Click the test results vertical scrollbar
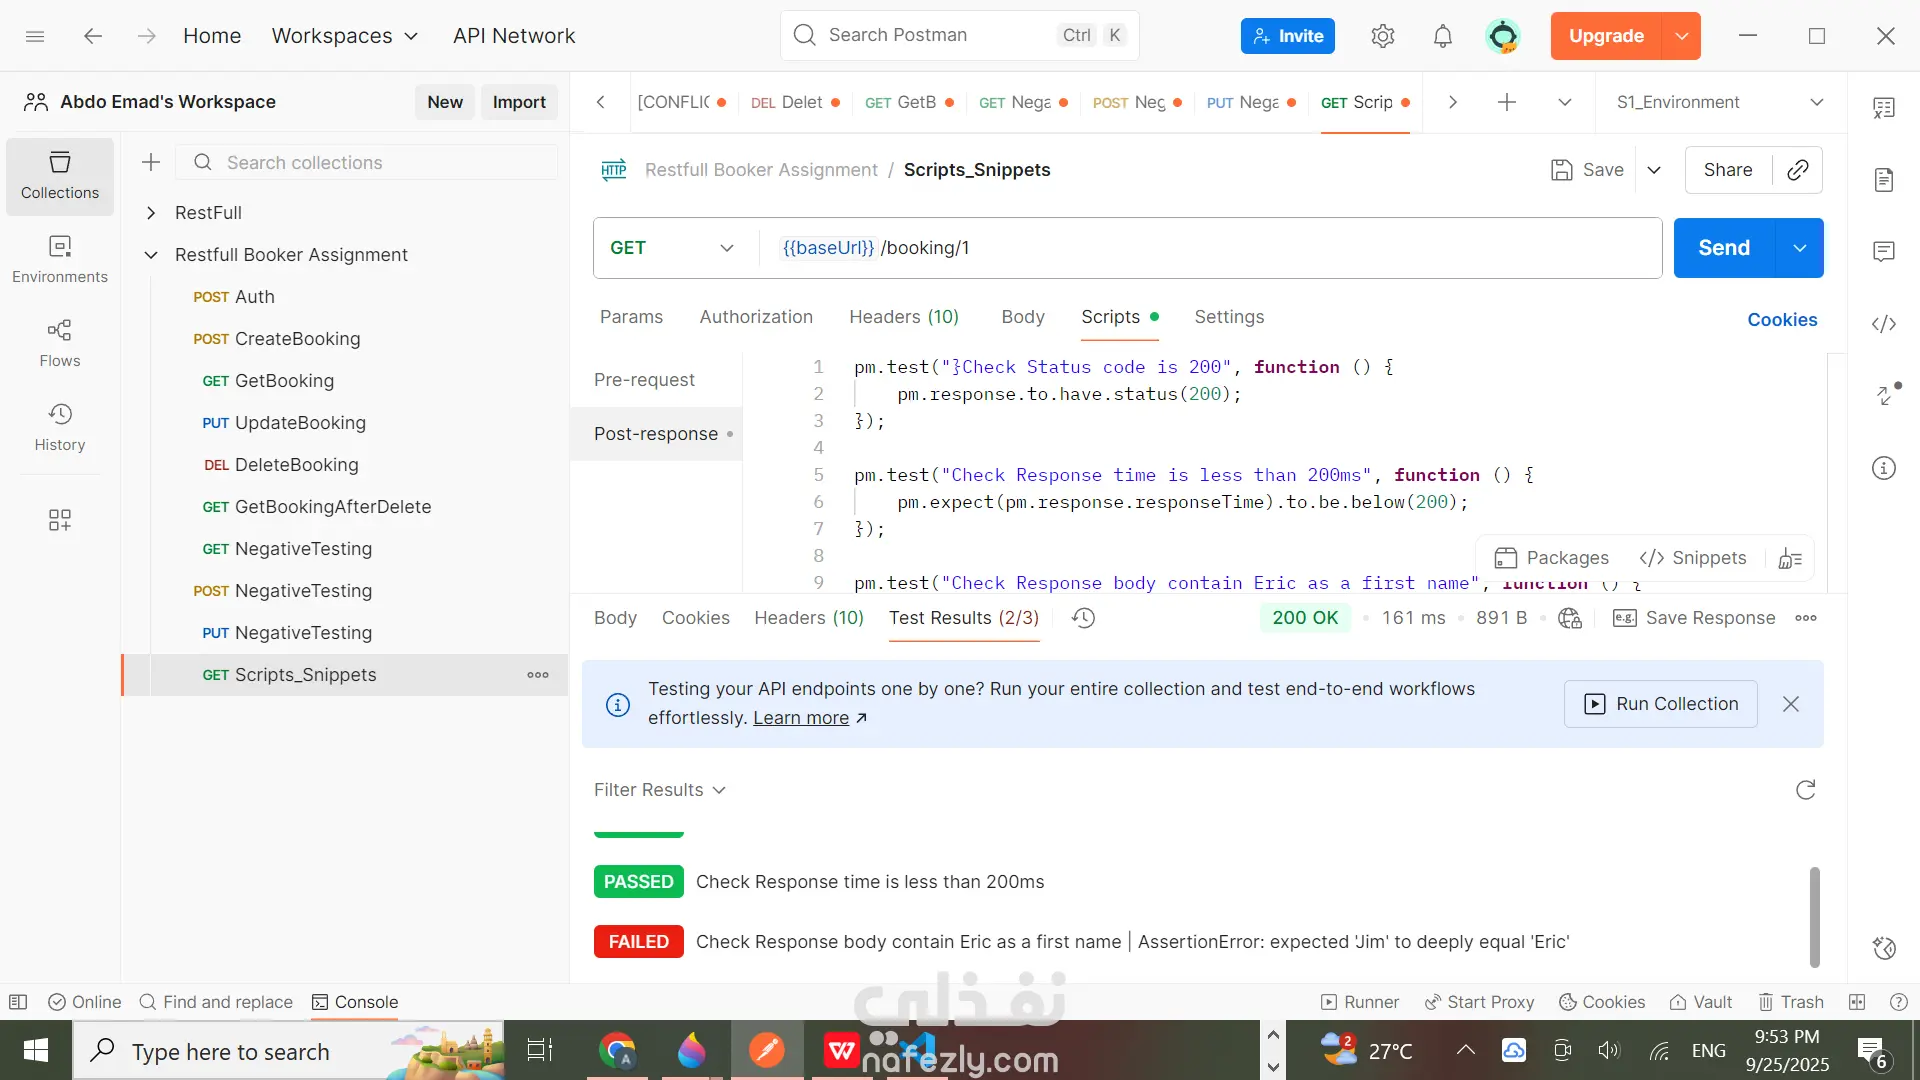Image resolution: width=1920 pixels, height=1080 pixels. tap(1814, 916)
